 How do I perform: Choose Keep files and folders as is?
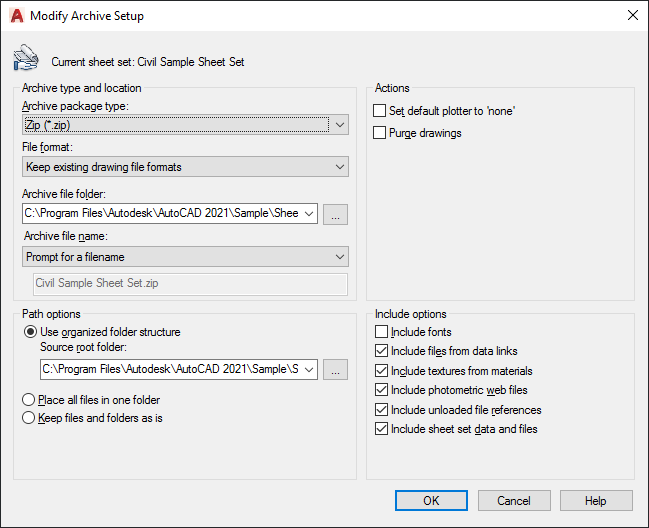(x=29, y=418)
